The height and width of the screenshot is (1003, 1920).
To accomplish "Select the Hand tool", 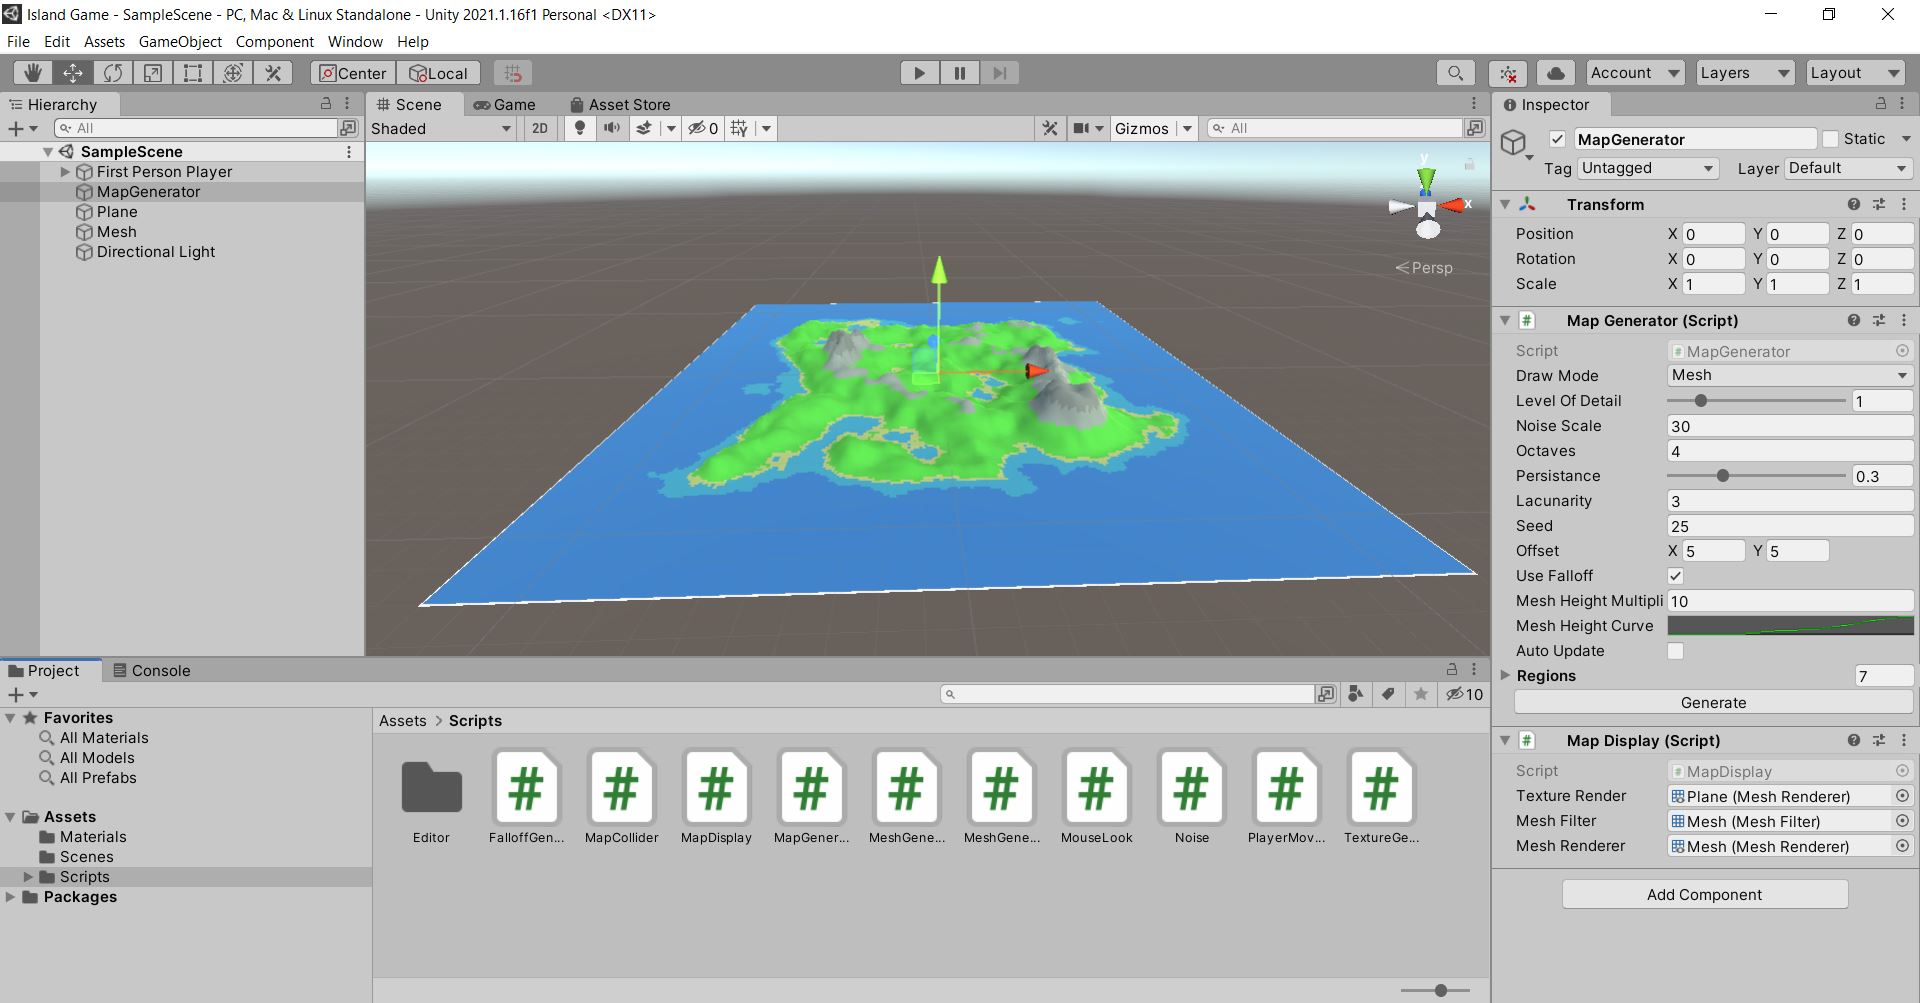I will 33,73.
